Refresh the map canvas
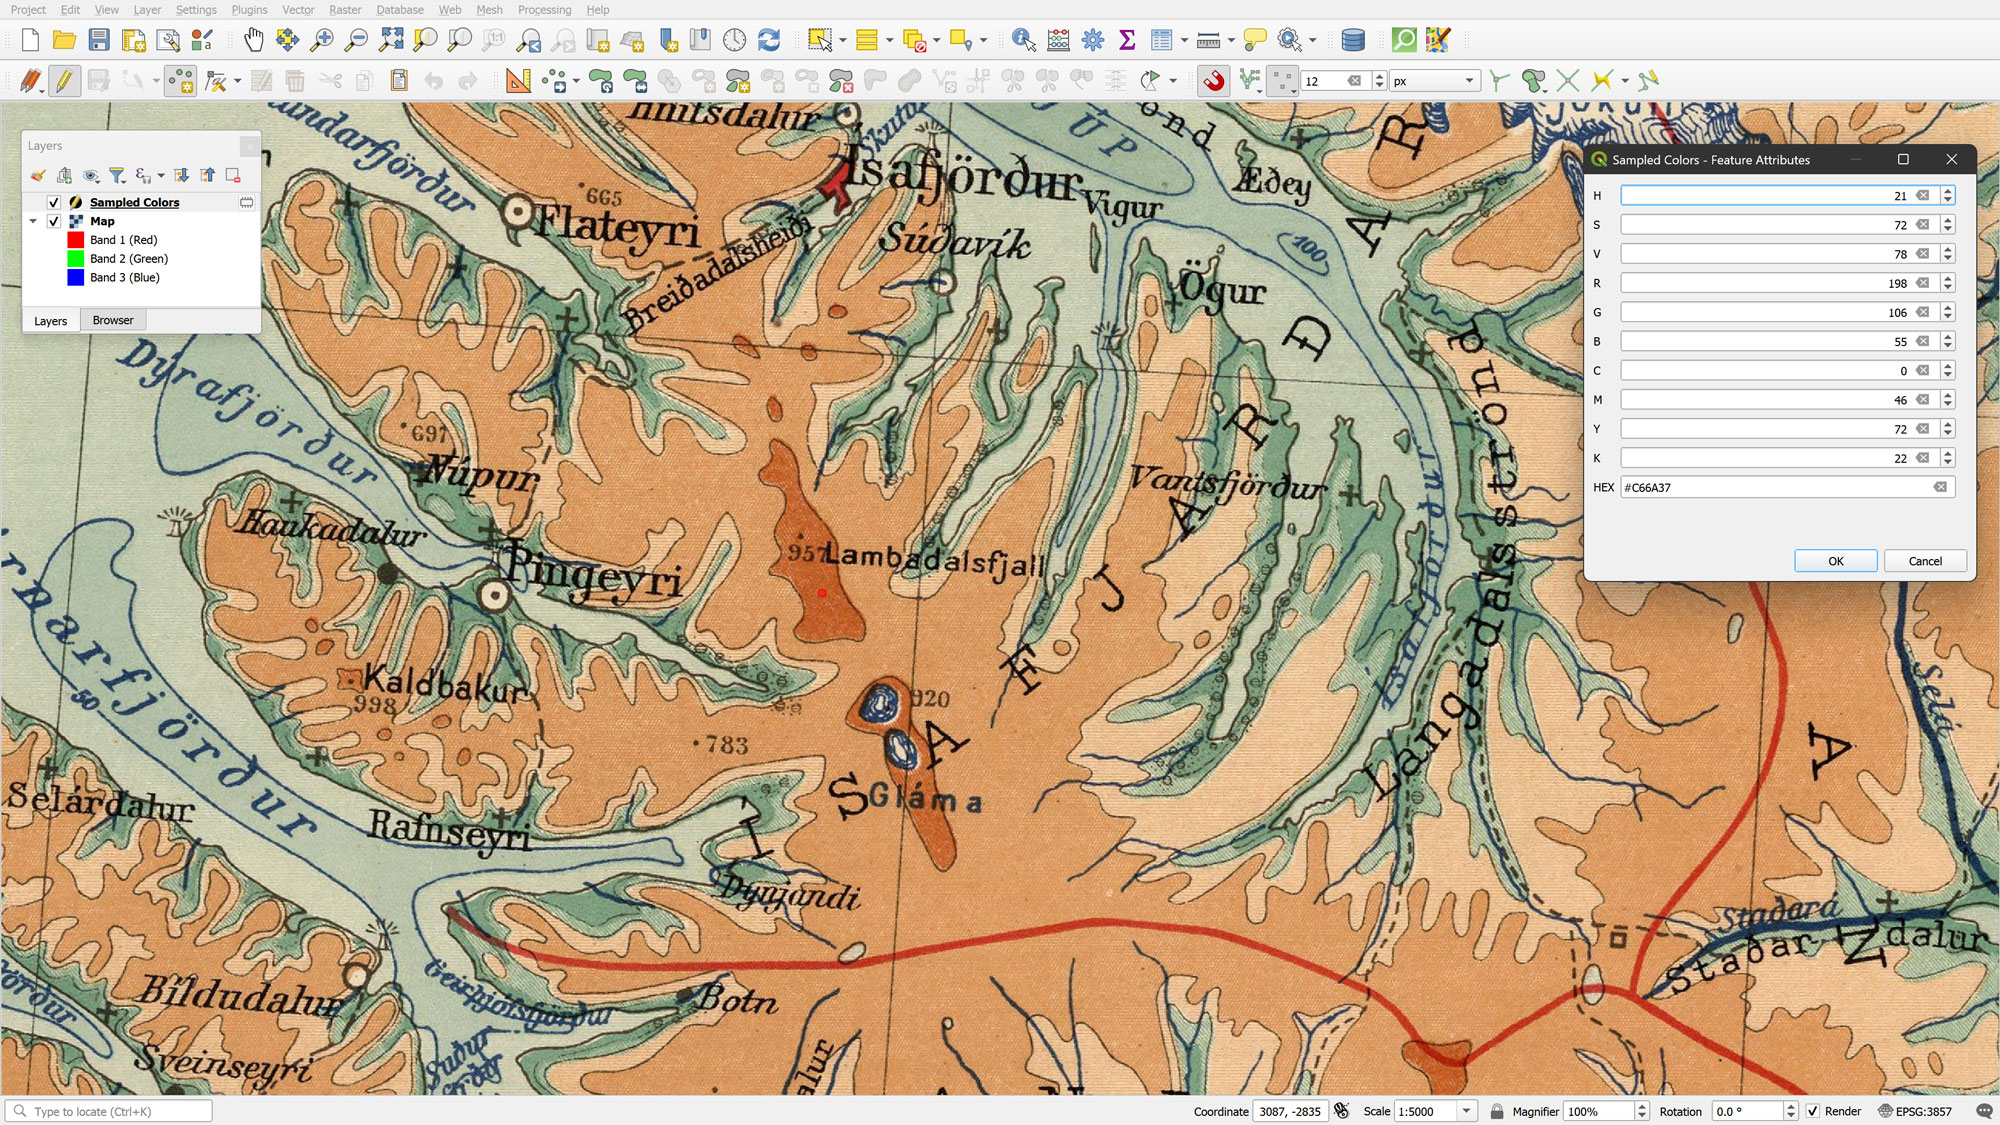The image size is (2000, 1125). [769, 40]
